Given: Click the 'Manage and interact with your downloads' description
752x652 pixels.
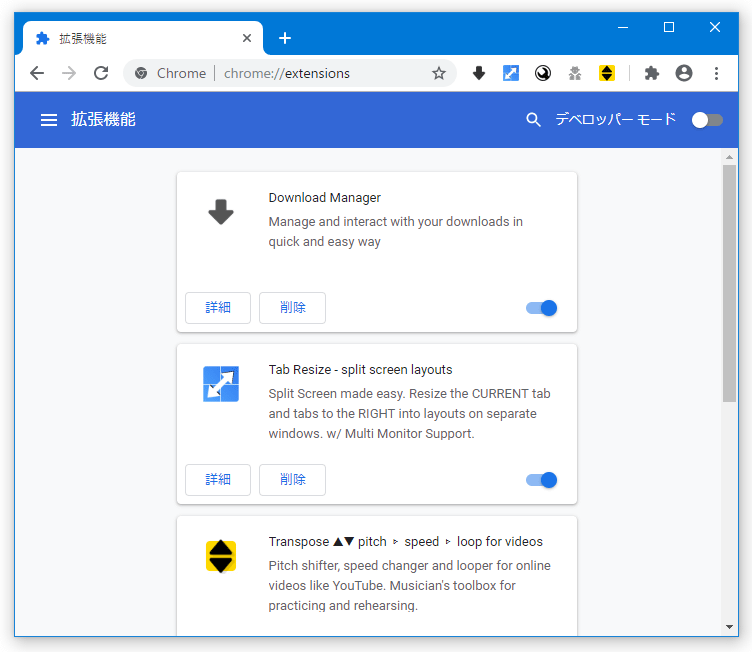Looking at the screenshot, I should point(396,232).
